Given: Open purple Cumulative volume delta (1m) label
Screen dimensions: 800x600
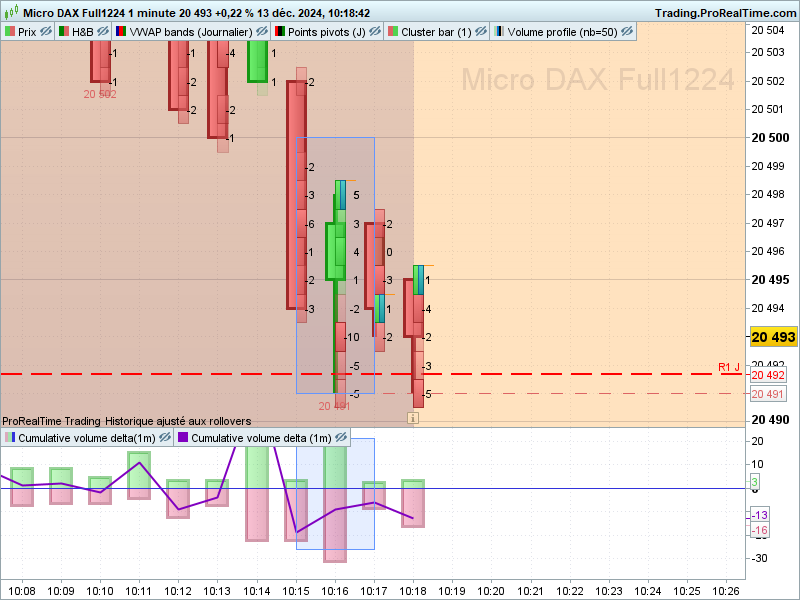Looking at the screenshot, I should click(261, 438).
